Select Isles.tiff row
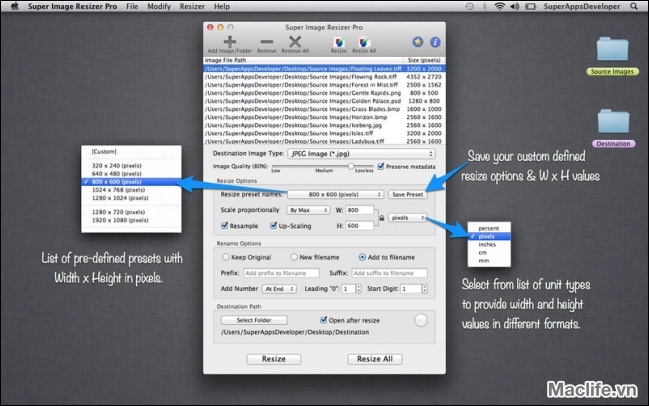 pyautogui.click(x=324, y=133)
